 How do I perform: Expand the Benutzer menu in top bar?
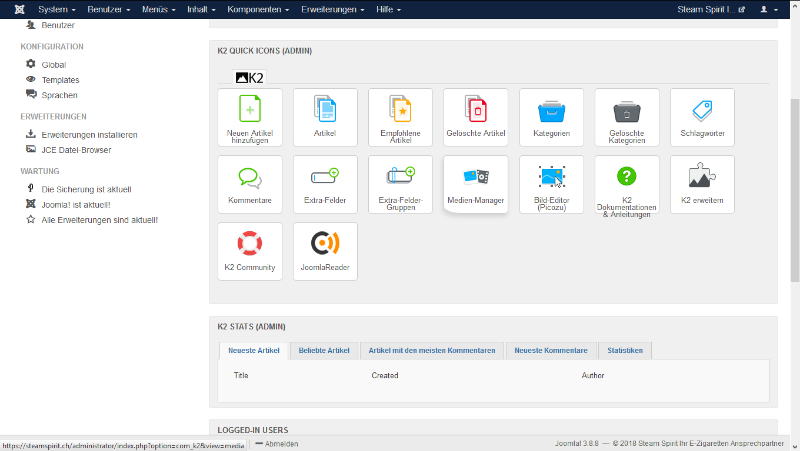tap(109, 9)
